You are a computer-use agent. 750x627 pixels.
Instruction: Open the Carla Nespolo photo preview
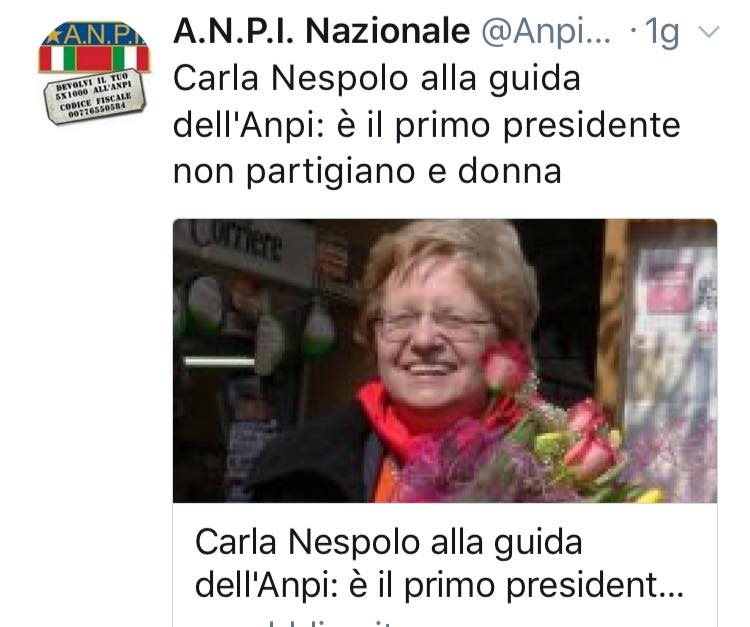tap(445, 361)
